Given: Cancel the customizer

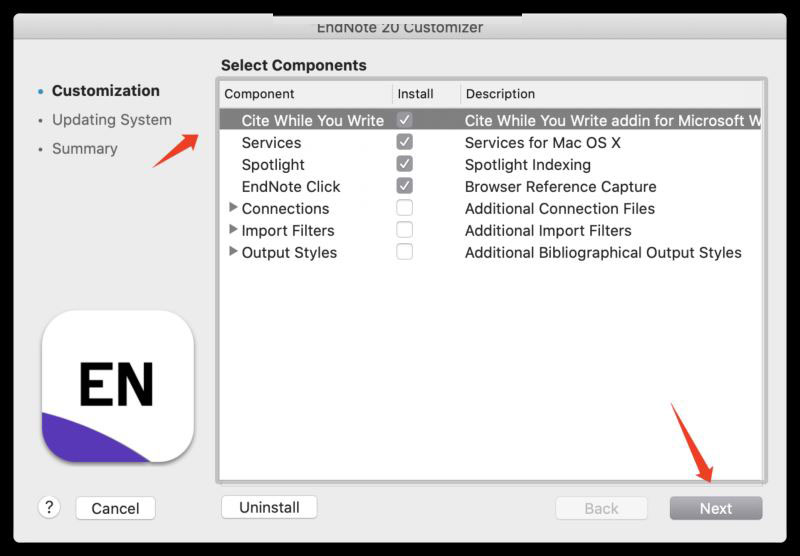Looking at the screenshot, I should [115, 508].
